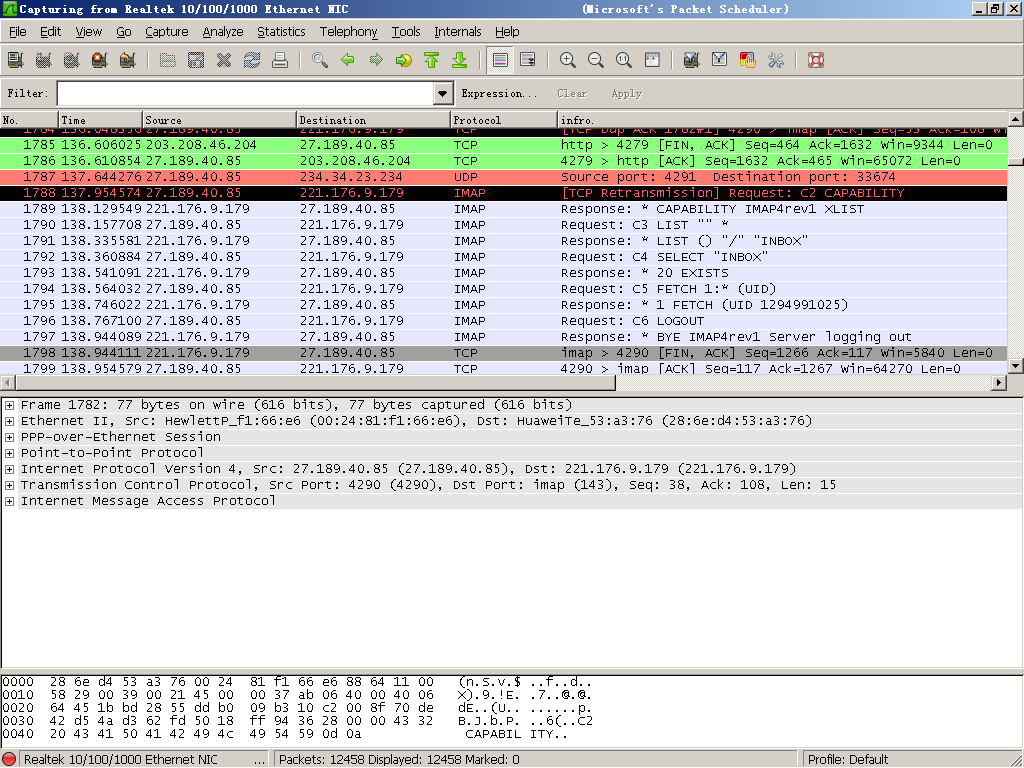Screen dimensions: 1024x768
Task: Toggle auto scroll during live capture
Action: (528, 60)
